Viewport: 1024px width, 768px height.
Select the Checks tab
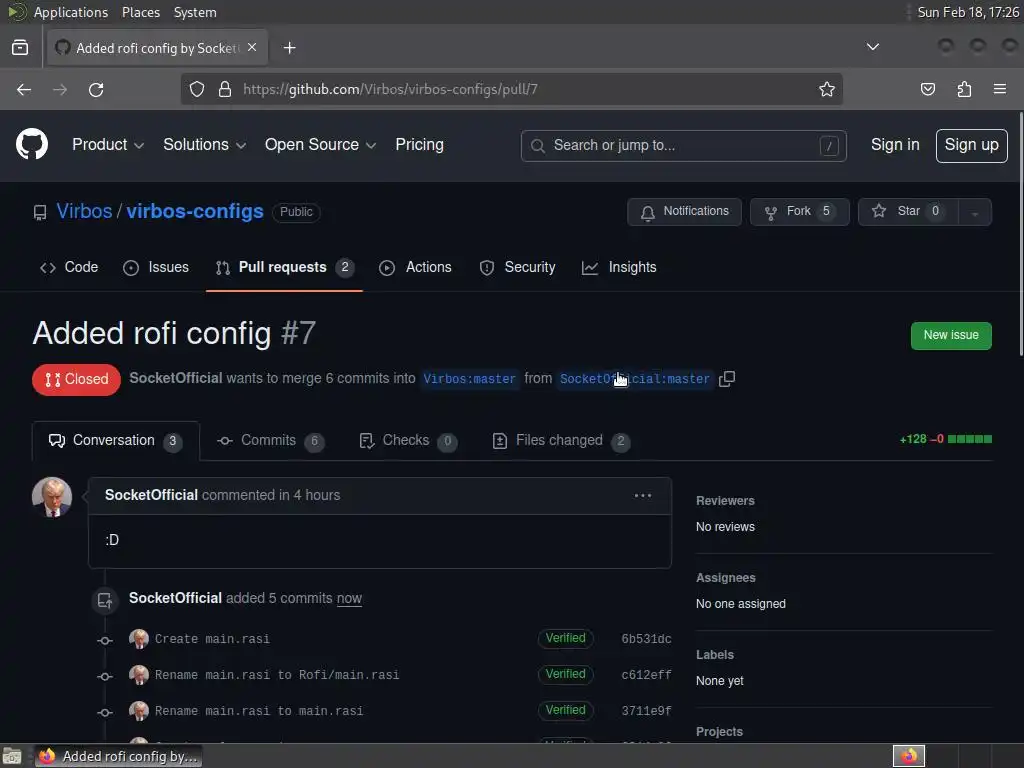tap(408, 441)
